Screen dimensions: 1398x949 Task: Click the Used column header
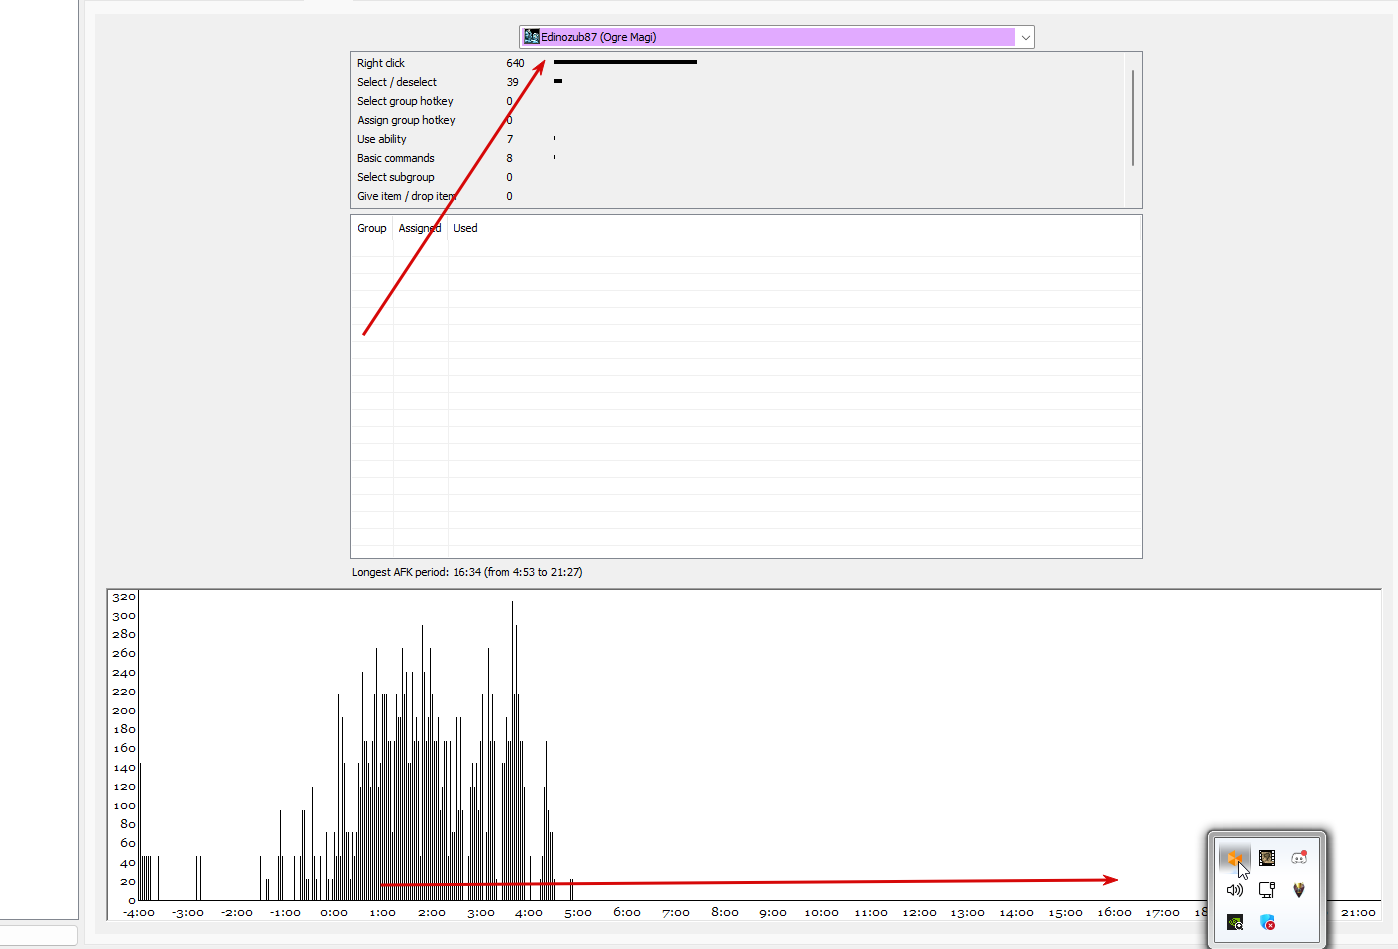pyautogui.click(x=465, y=228)
